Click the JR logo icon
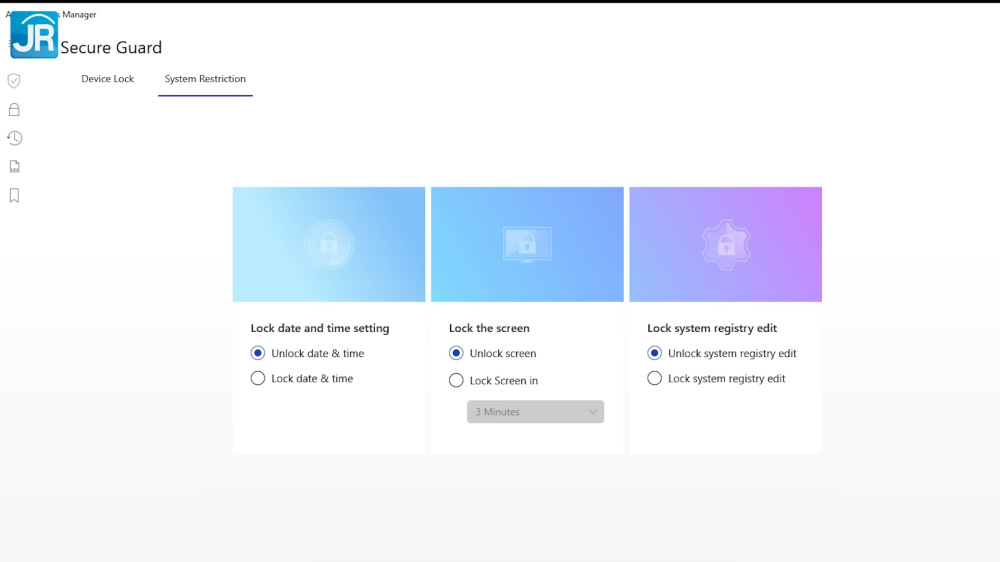Screen dimensions: 1000x562 click(x=34, y=35)
